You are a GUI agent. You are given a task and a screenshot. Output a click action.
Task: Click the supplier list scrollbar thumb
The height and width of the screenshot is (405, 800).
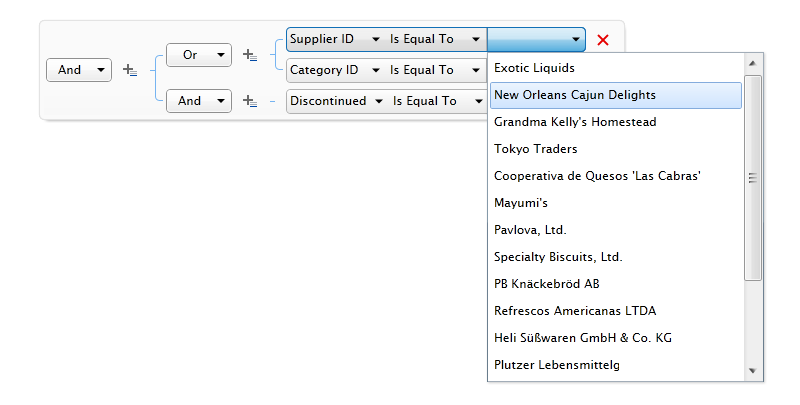[753, 178]
